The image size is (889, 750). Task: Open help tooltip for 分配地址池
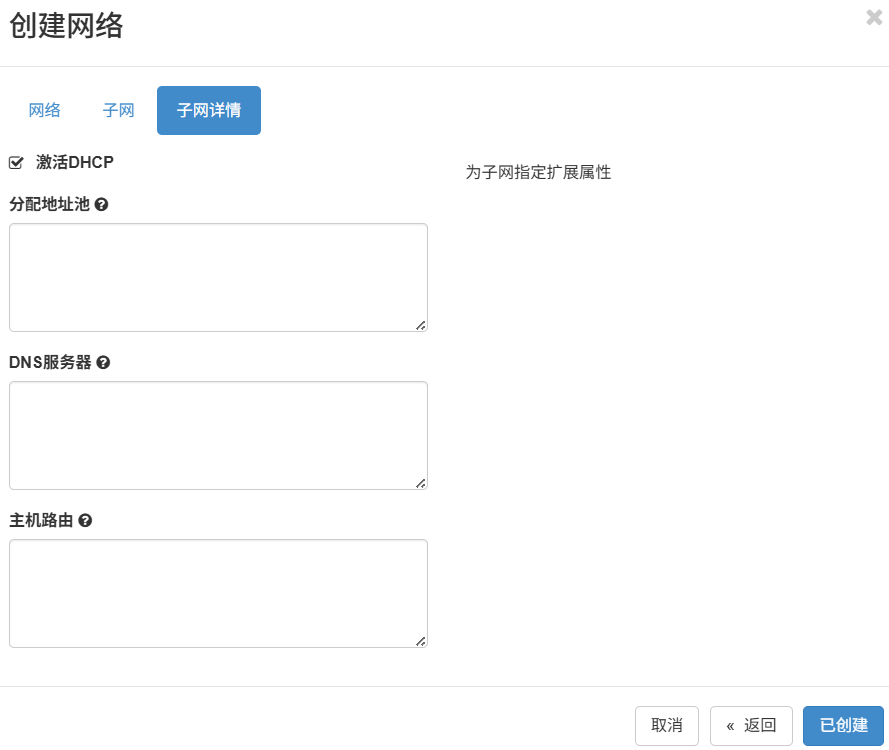(101, 204)
